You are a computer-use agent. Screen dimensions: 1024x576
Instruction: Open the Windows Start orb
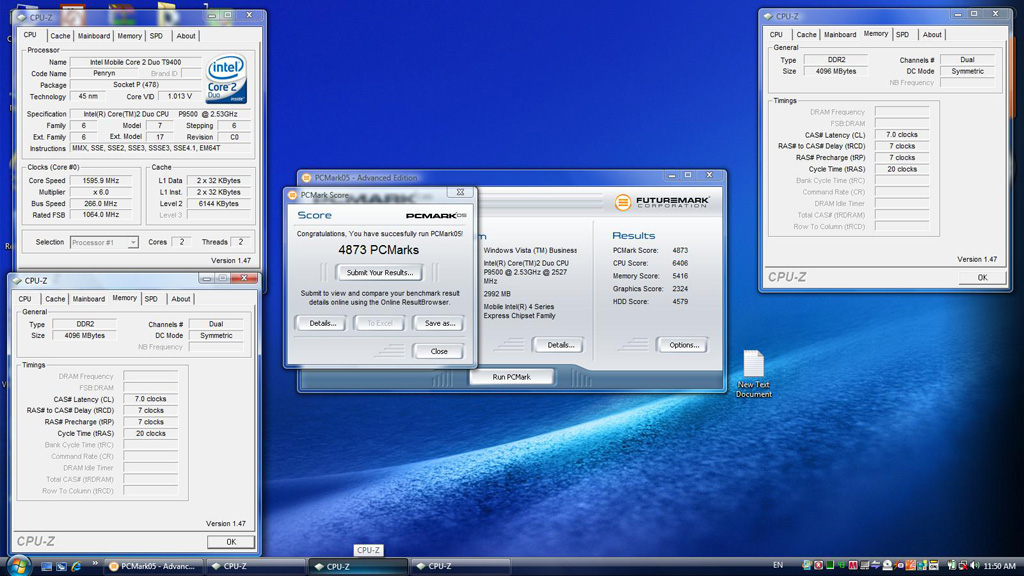pos(18,566)
